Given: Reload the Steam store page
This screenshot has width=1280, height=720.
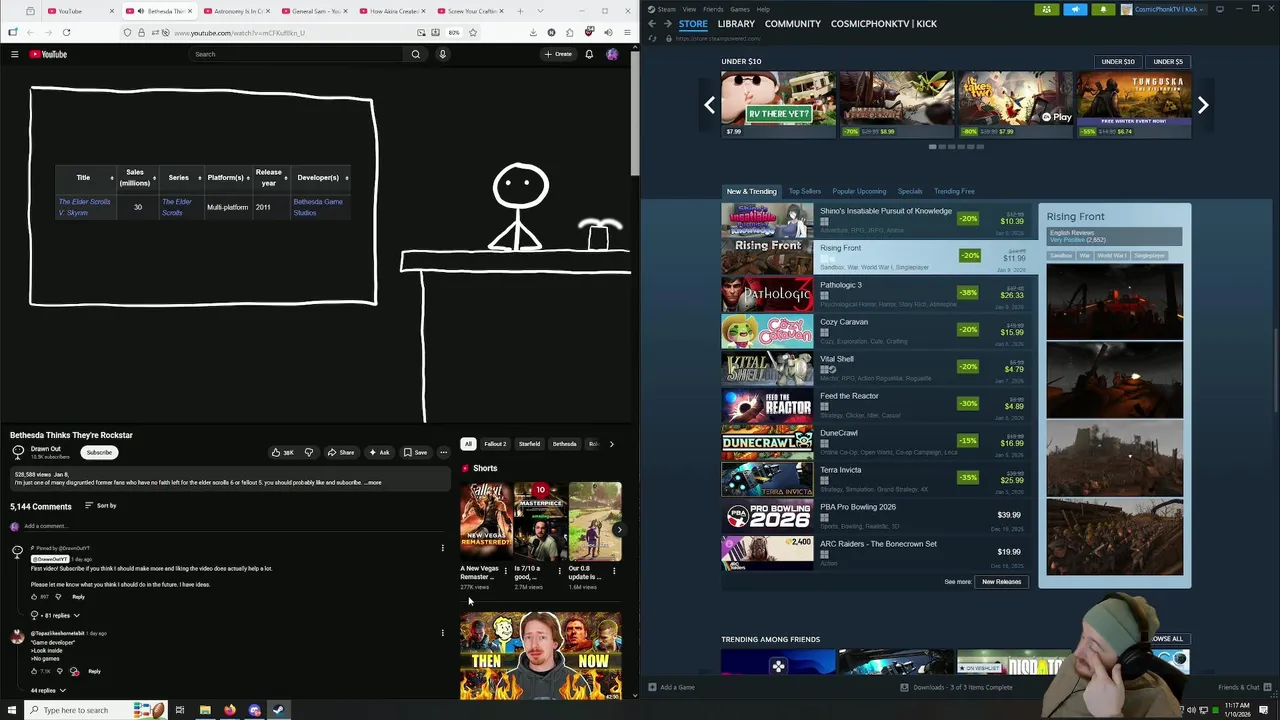Looking at the screenshot, I should coord(652,38).
